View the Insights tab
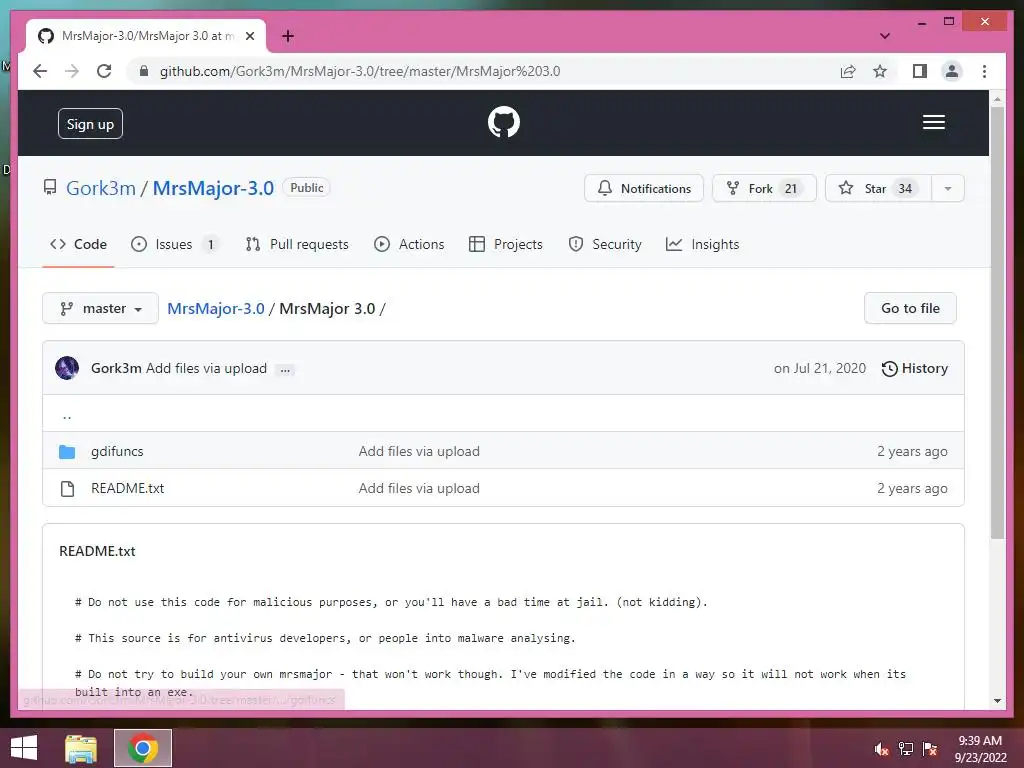Viewport: 1024px width, 768px height. pos(703,244)
